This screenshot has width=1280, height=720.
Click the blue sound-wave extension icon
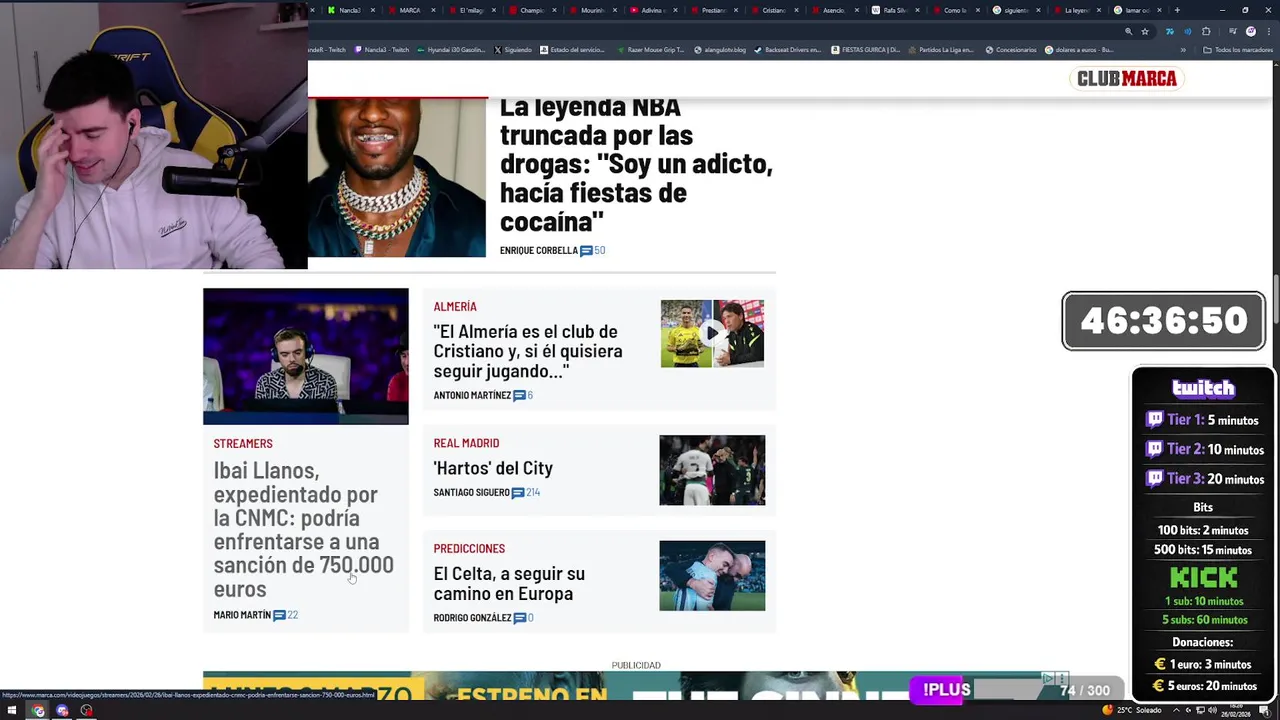point(1188,31)
